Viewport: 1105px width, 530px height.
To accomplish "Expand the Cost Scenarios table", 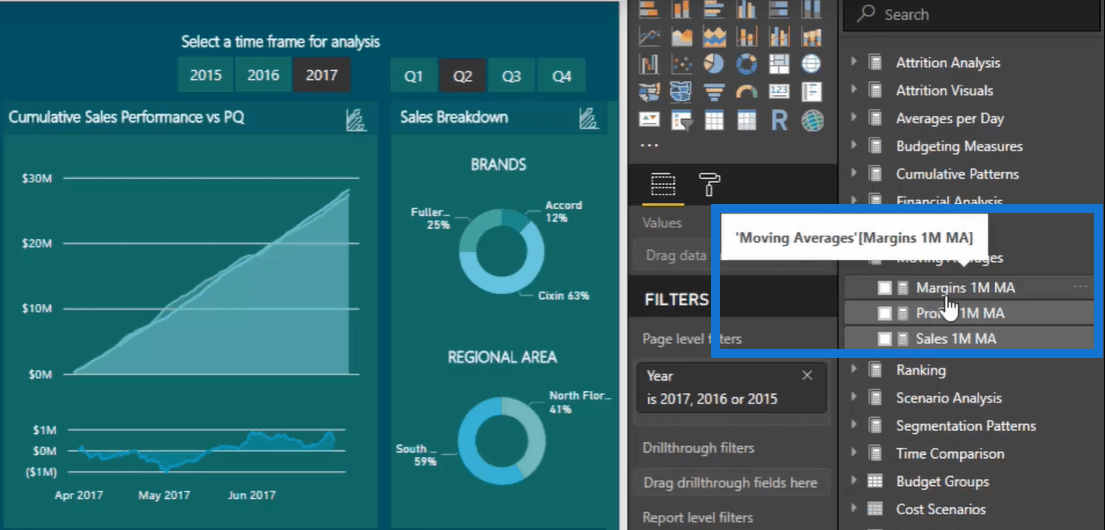I will (853, 509).
